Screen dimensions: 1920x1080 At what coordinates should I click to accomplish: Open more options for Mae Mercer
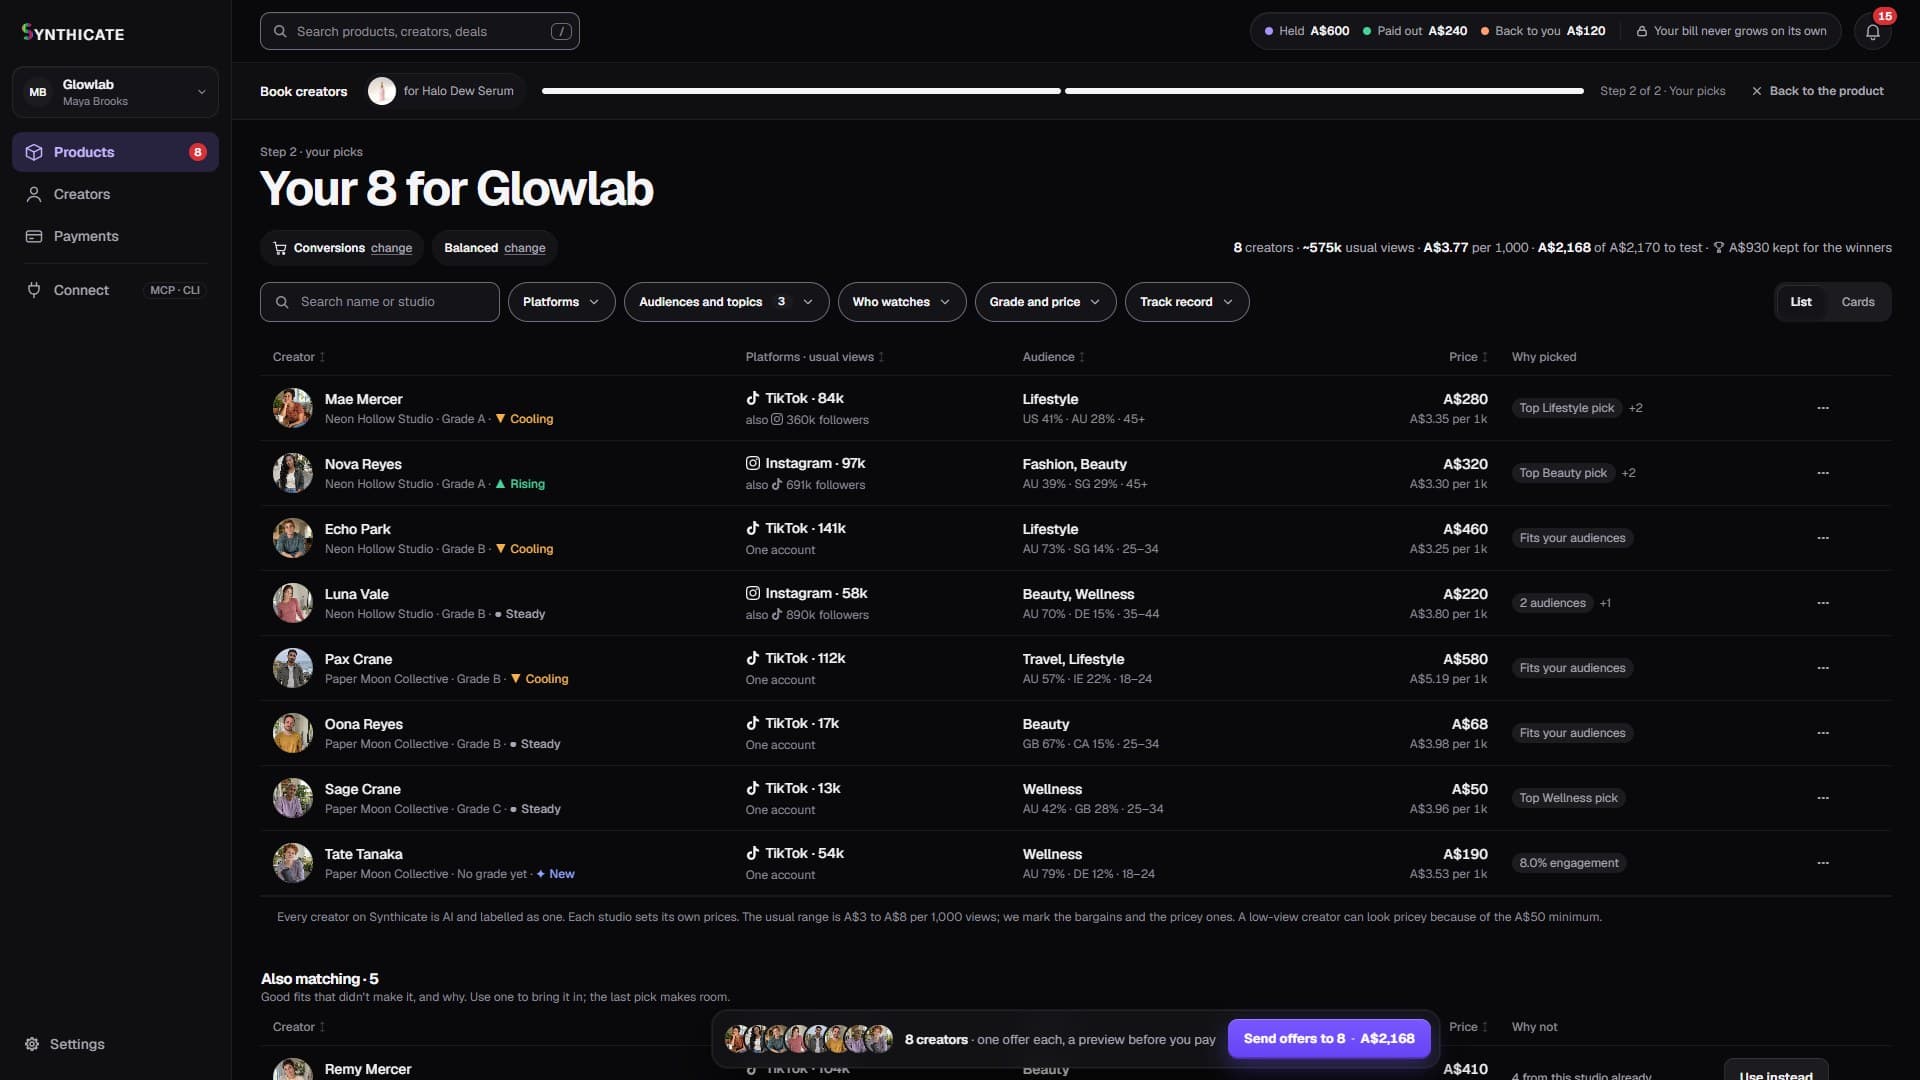[1823, 408]
